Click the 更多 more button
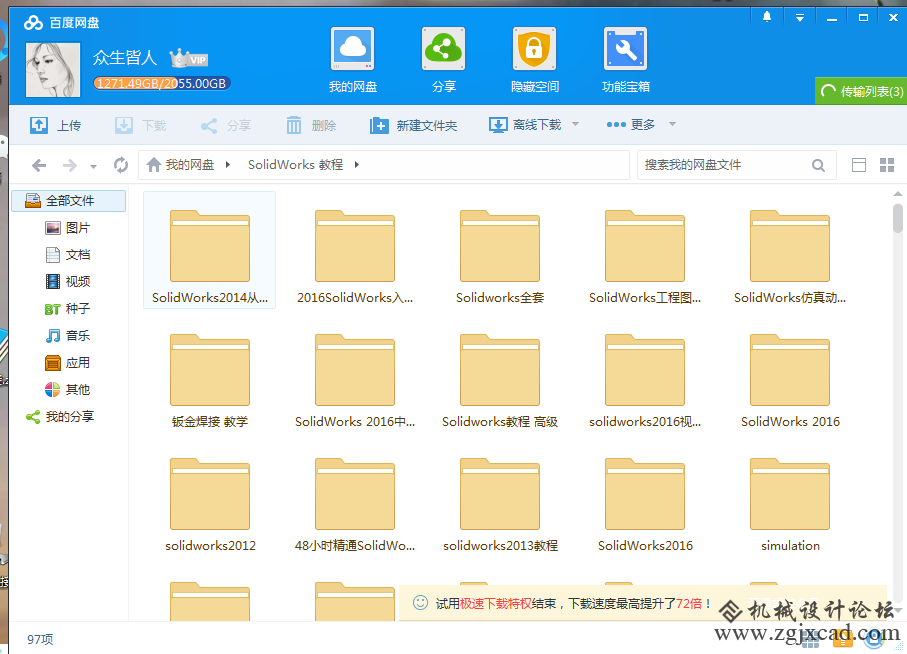Image resolution: width=907 pixels, height=654 pixels. 631,124
